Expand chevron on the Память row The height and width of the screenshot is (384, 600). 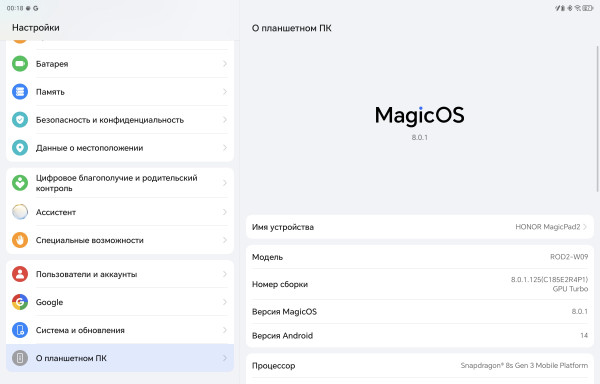(225, 92)
